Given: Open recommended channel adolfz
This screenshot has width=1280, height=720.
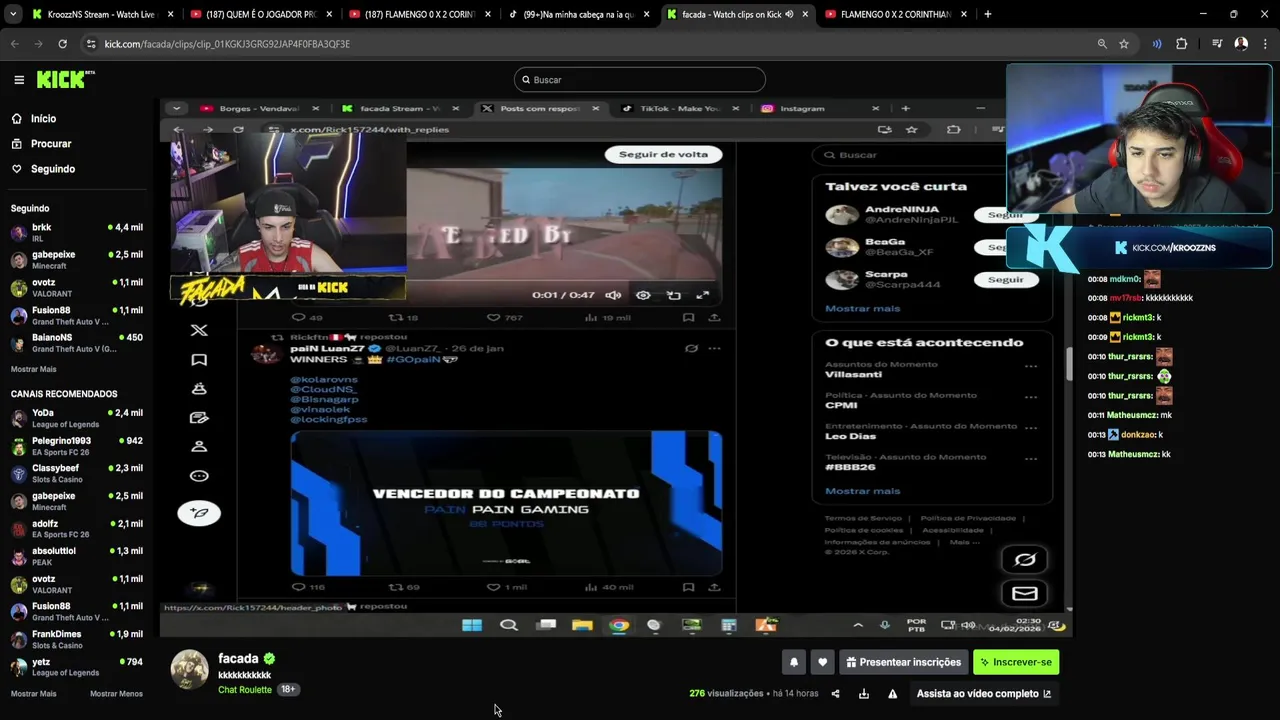Looking at the screenshot, I should (77, 529).
